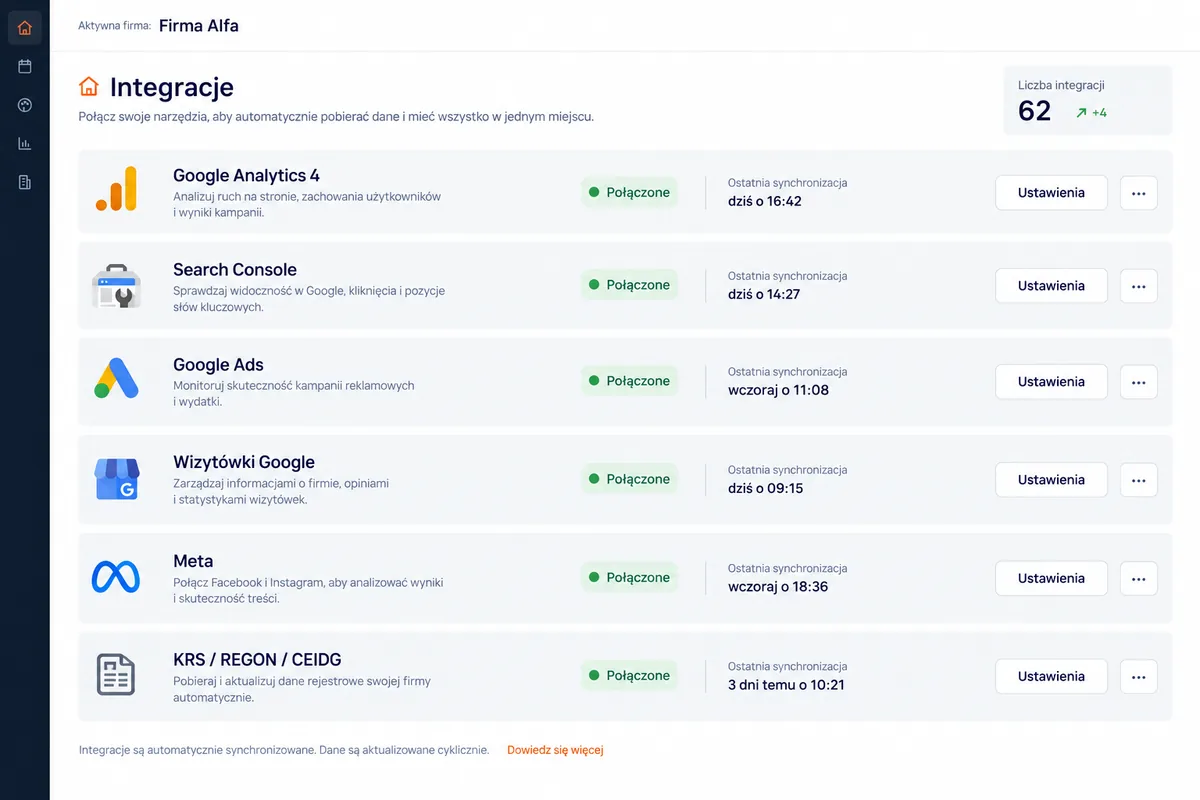Click the Google Analytics 4 title
Screen dimensions: 1200x800
[246, 176]
